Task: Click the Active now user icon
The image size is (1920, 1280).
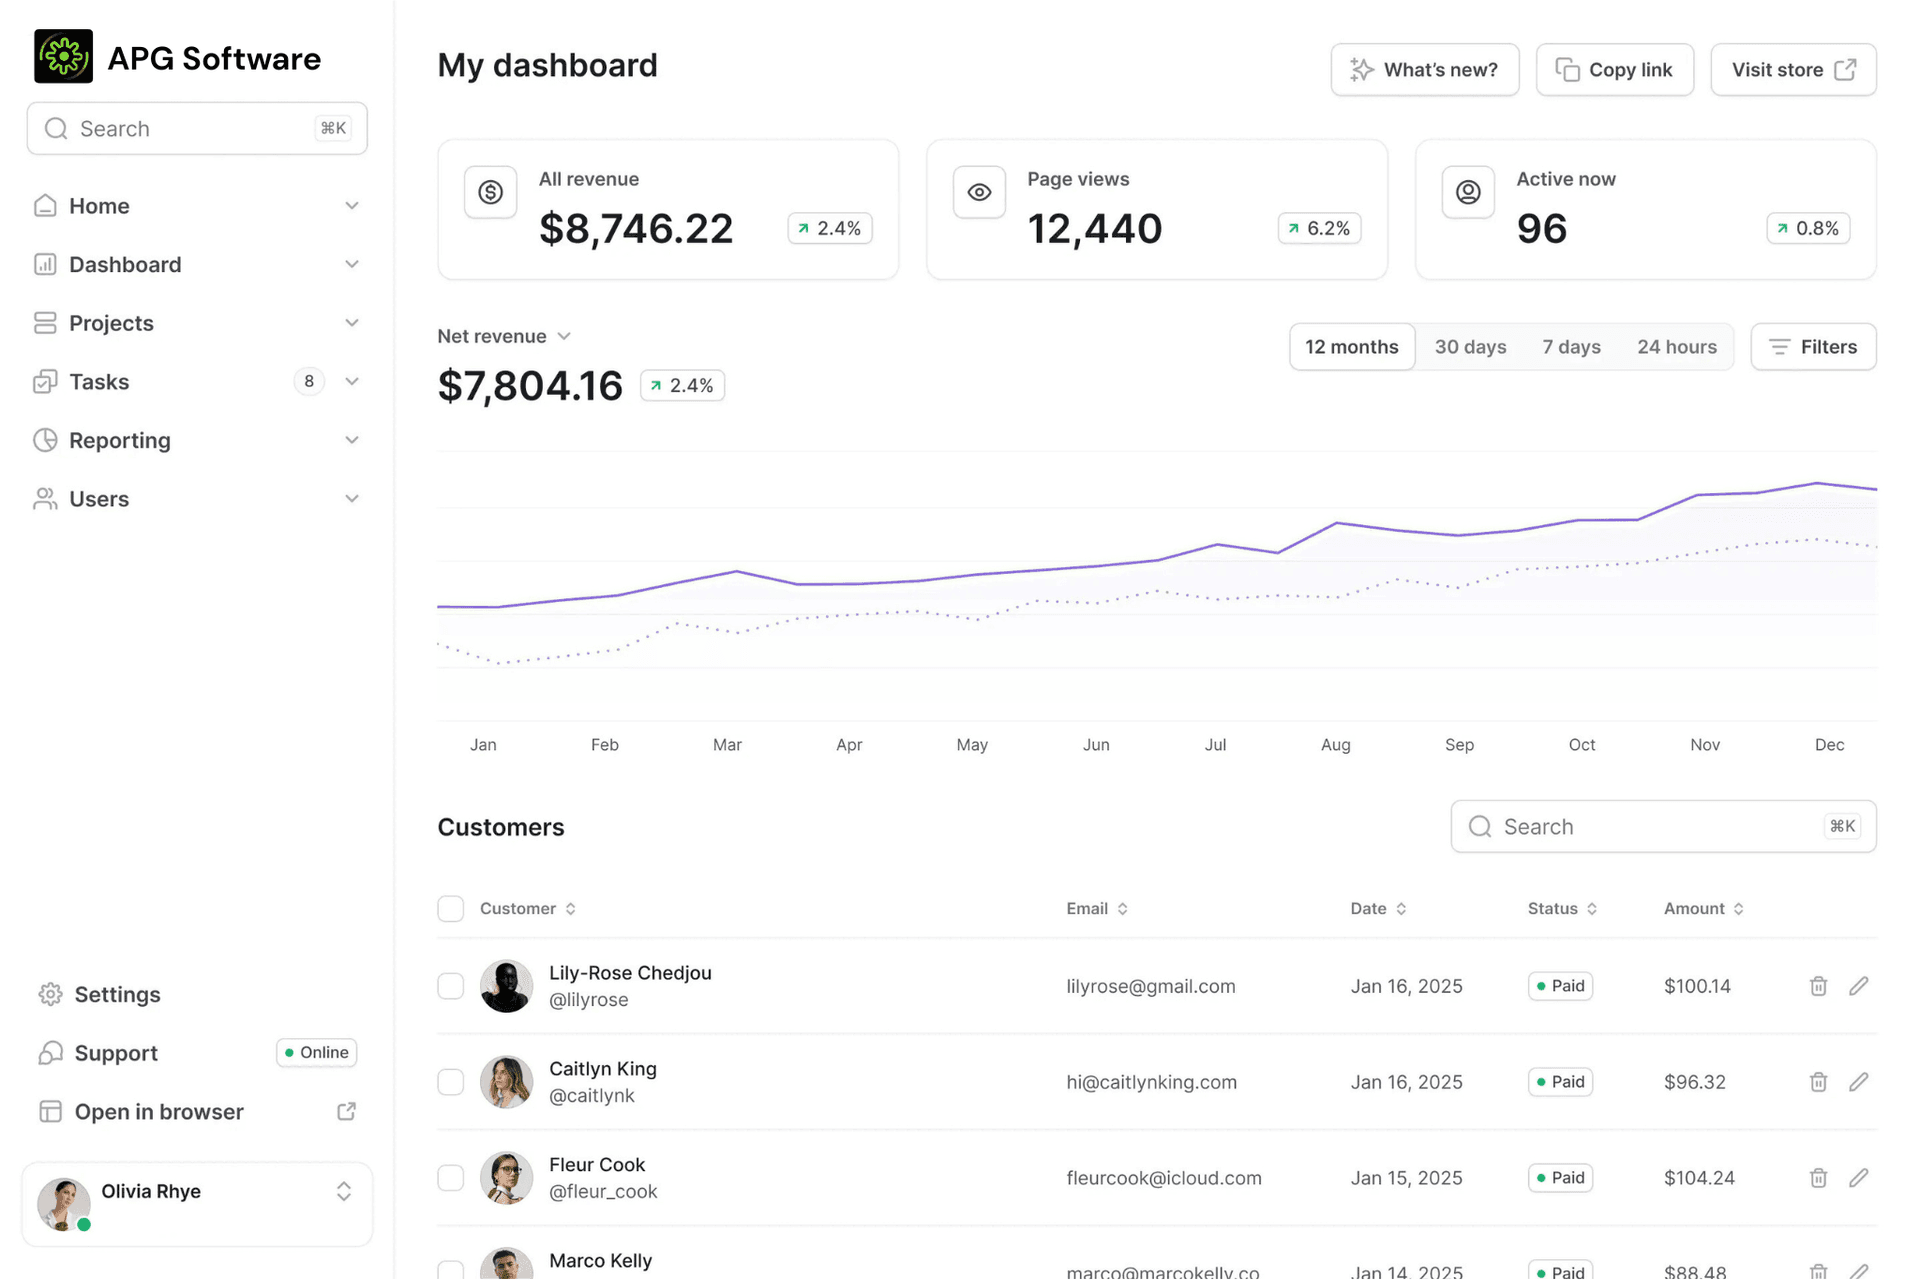Action: click(1467, 192)
